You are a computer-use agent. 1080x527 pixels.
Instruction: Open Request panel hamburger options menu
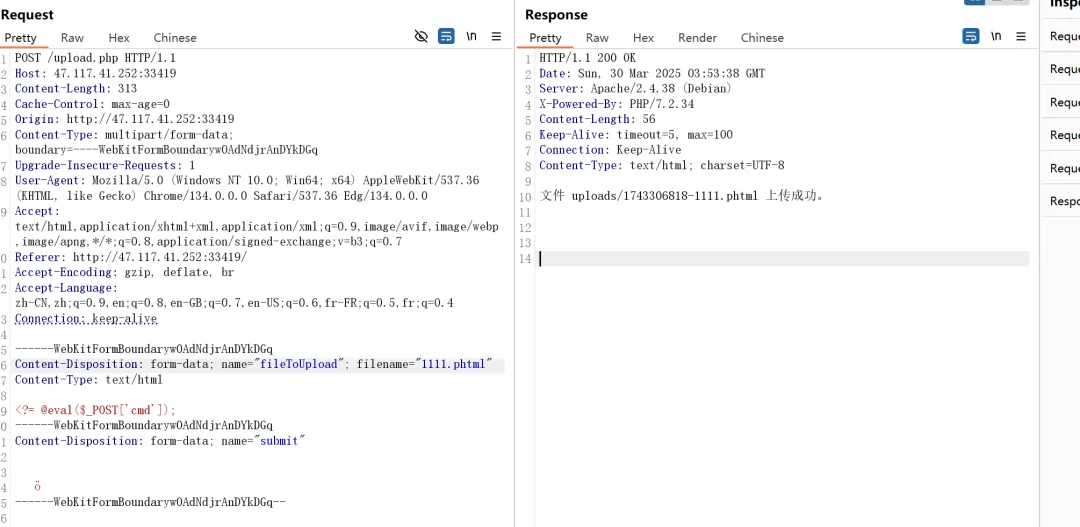point(497,37)
